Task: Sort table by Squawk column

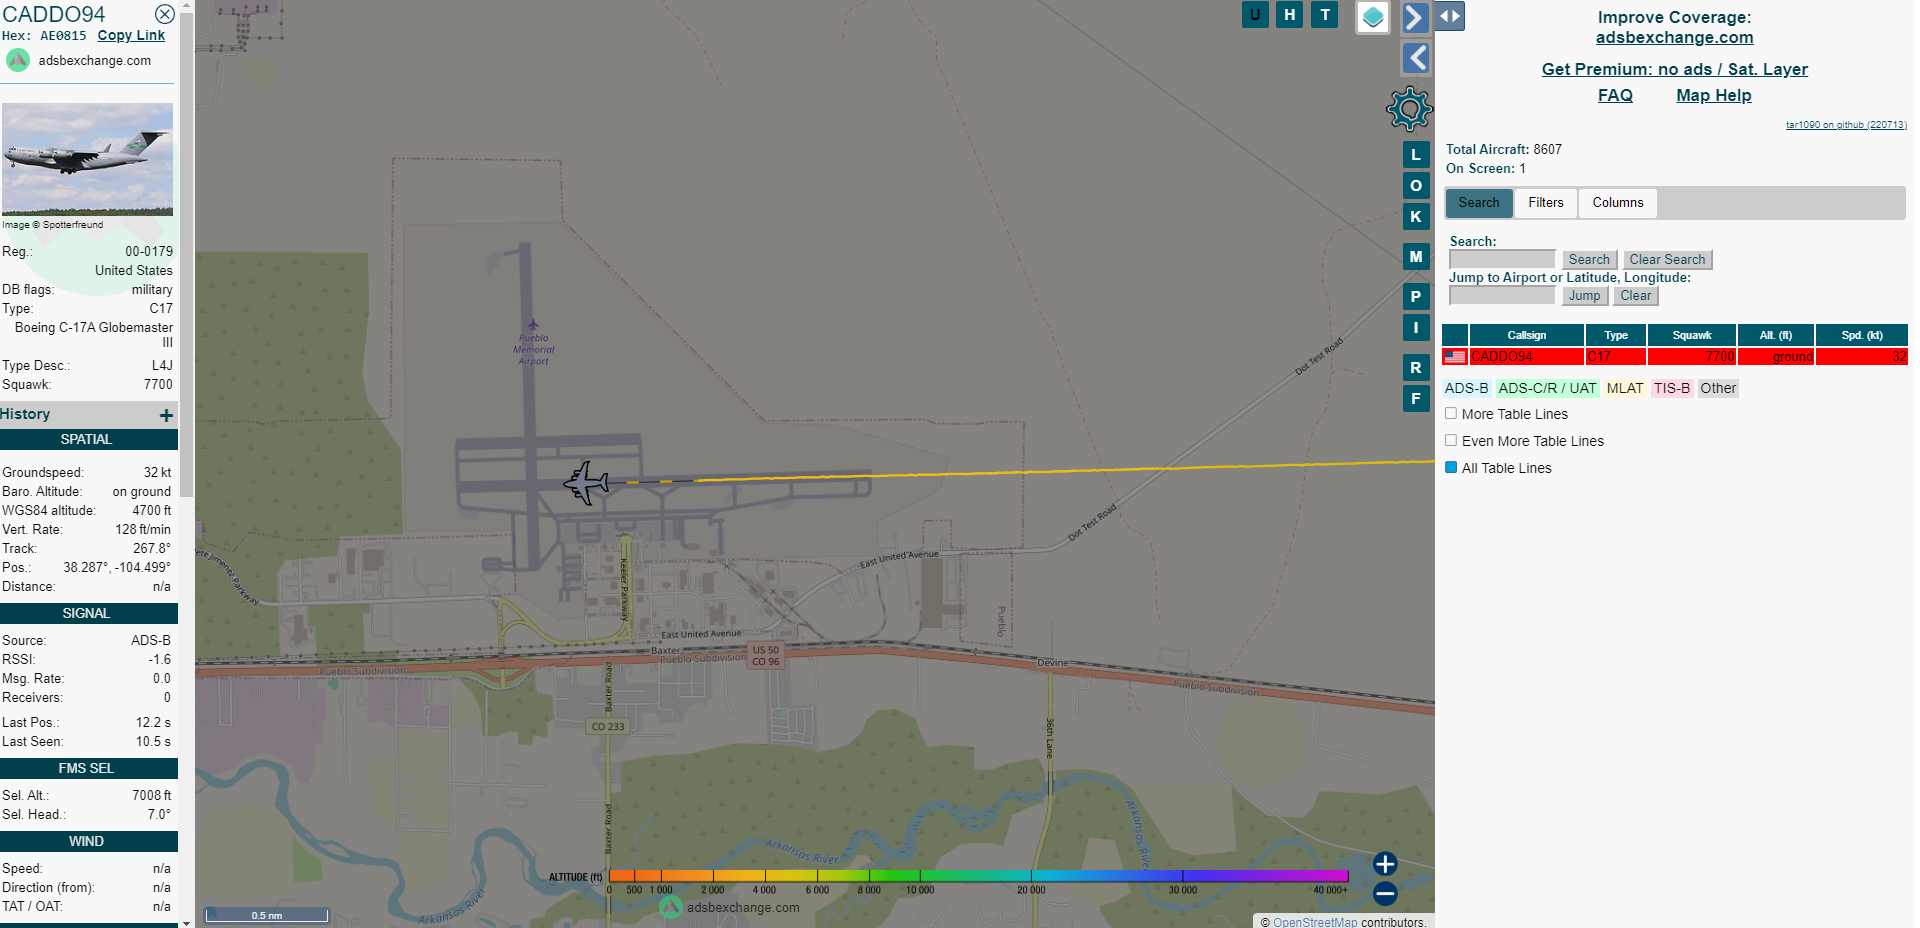Action: click(x=1692, y=335)
